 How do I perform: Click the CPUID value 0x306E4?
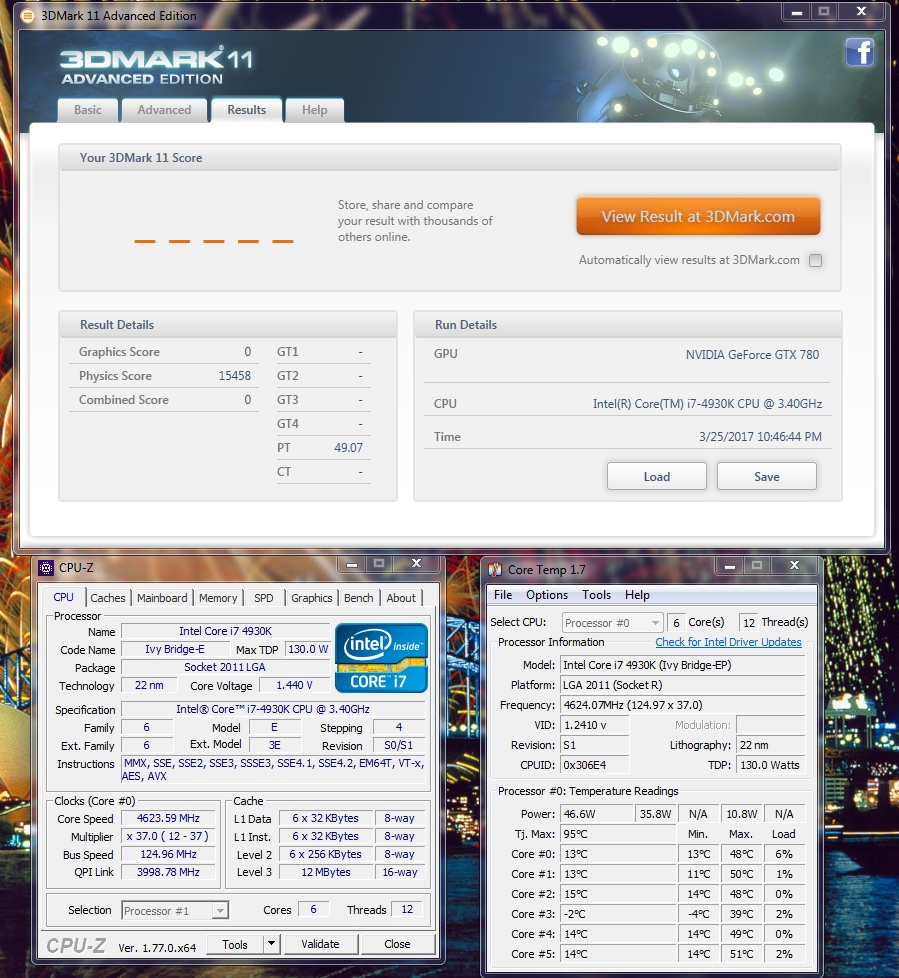(595, 765)
